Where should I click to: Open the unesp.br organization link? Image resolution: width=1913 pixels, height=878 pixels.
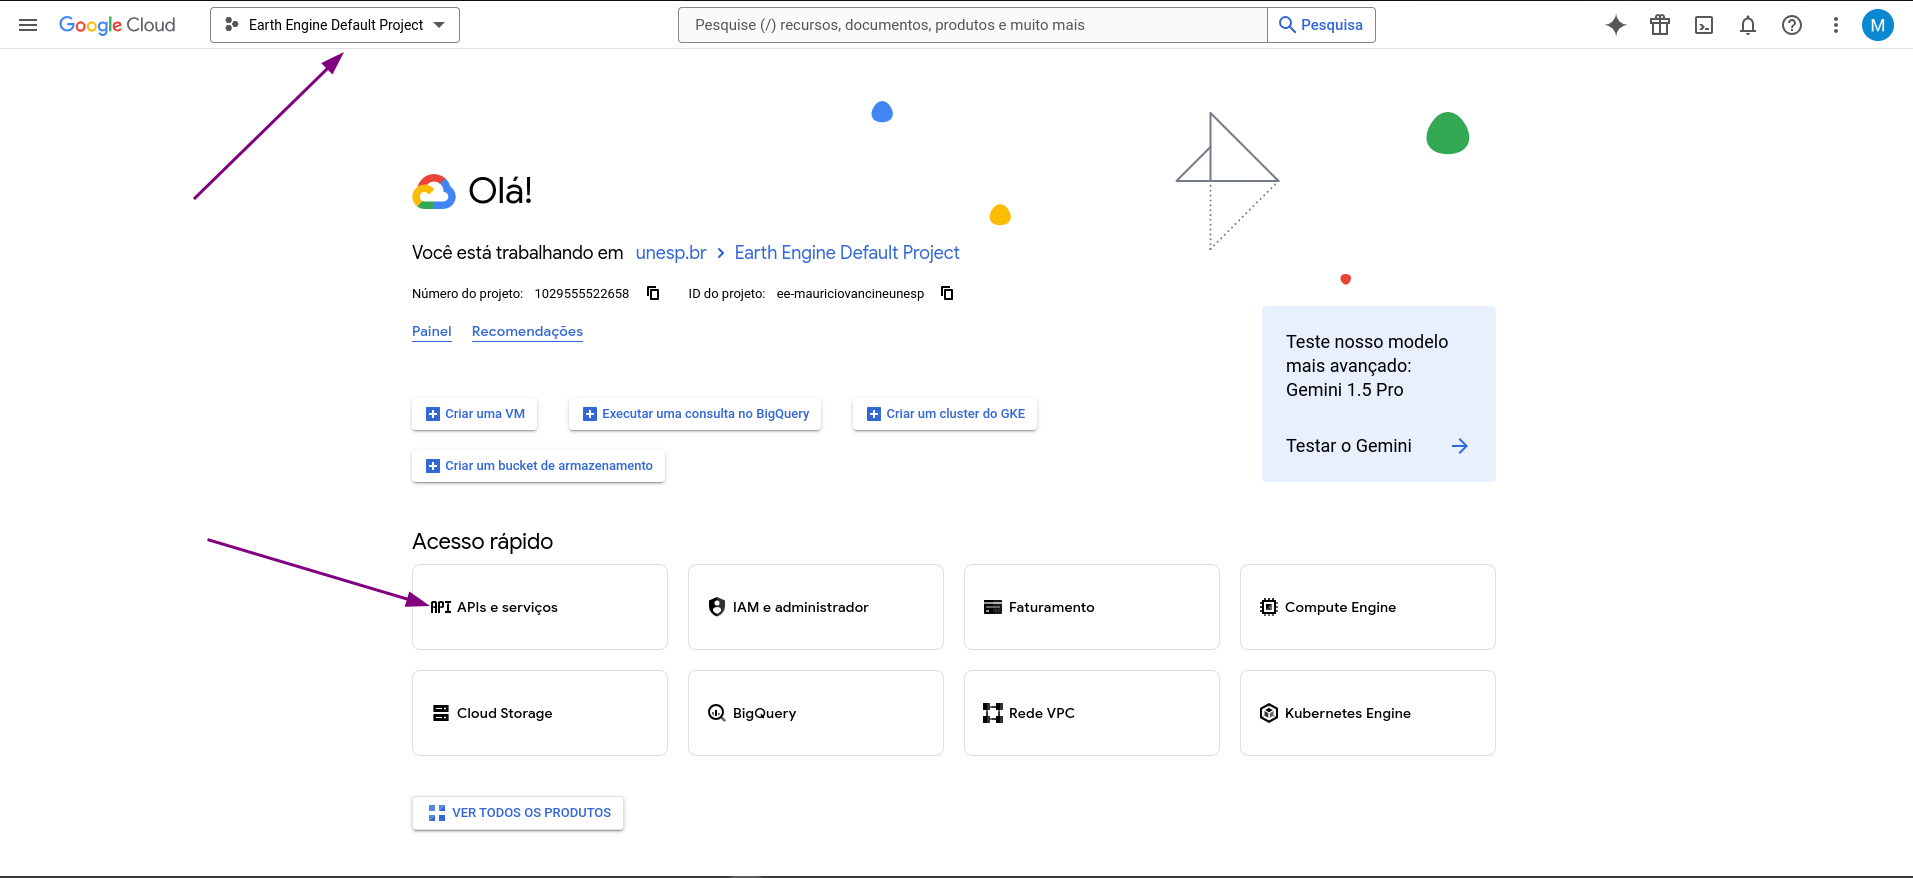(x=671, y=253)
